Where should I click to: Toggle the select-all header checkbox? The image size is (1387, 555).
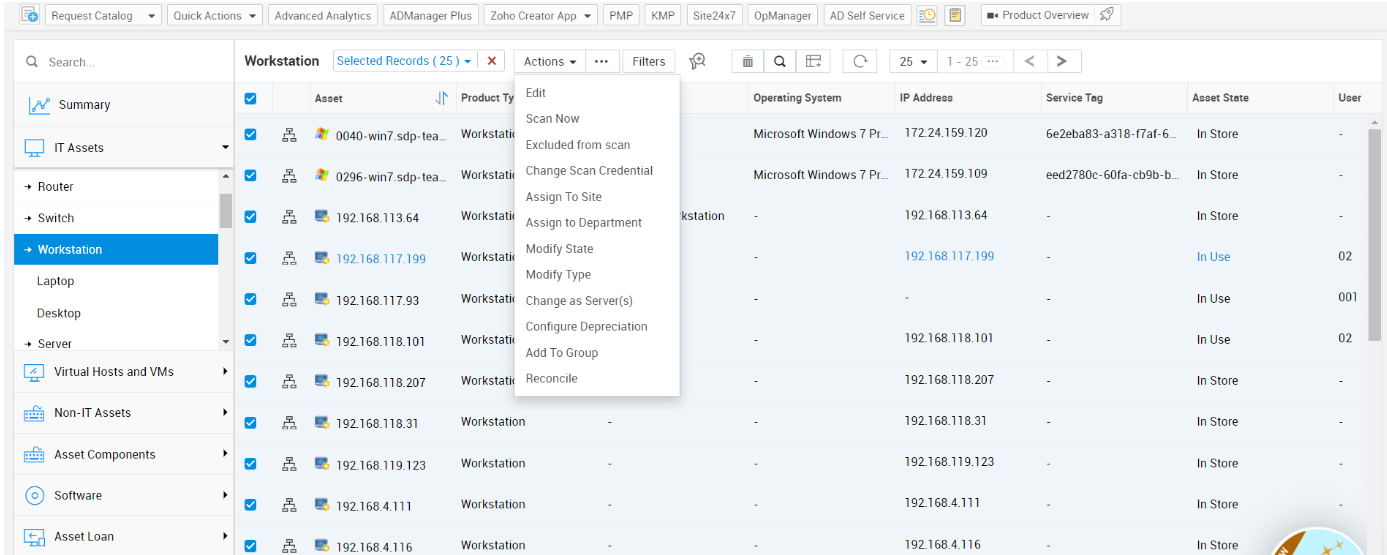coord(250,98)
